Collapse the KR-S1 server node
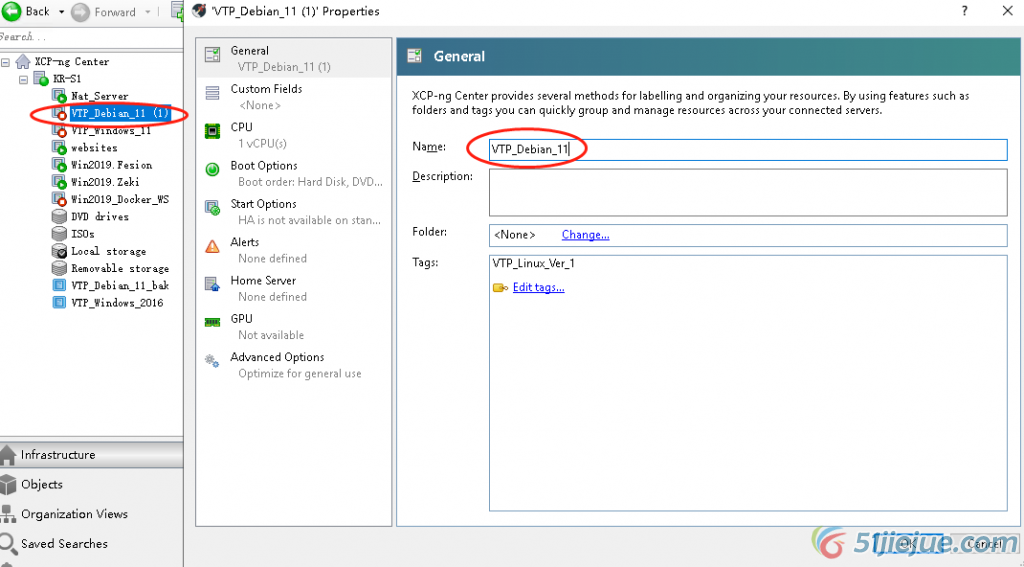 [x=24, y=79]
